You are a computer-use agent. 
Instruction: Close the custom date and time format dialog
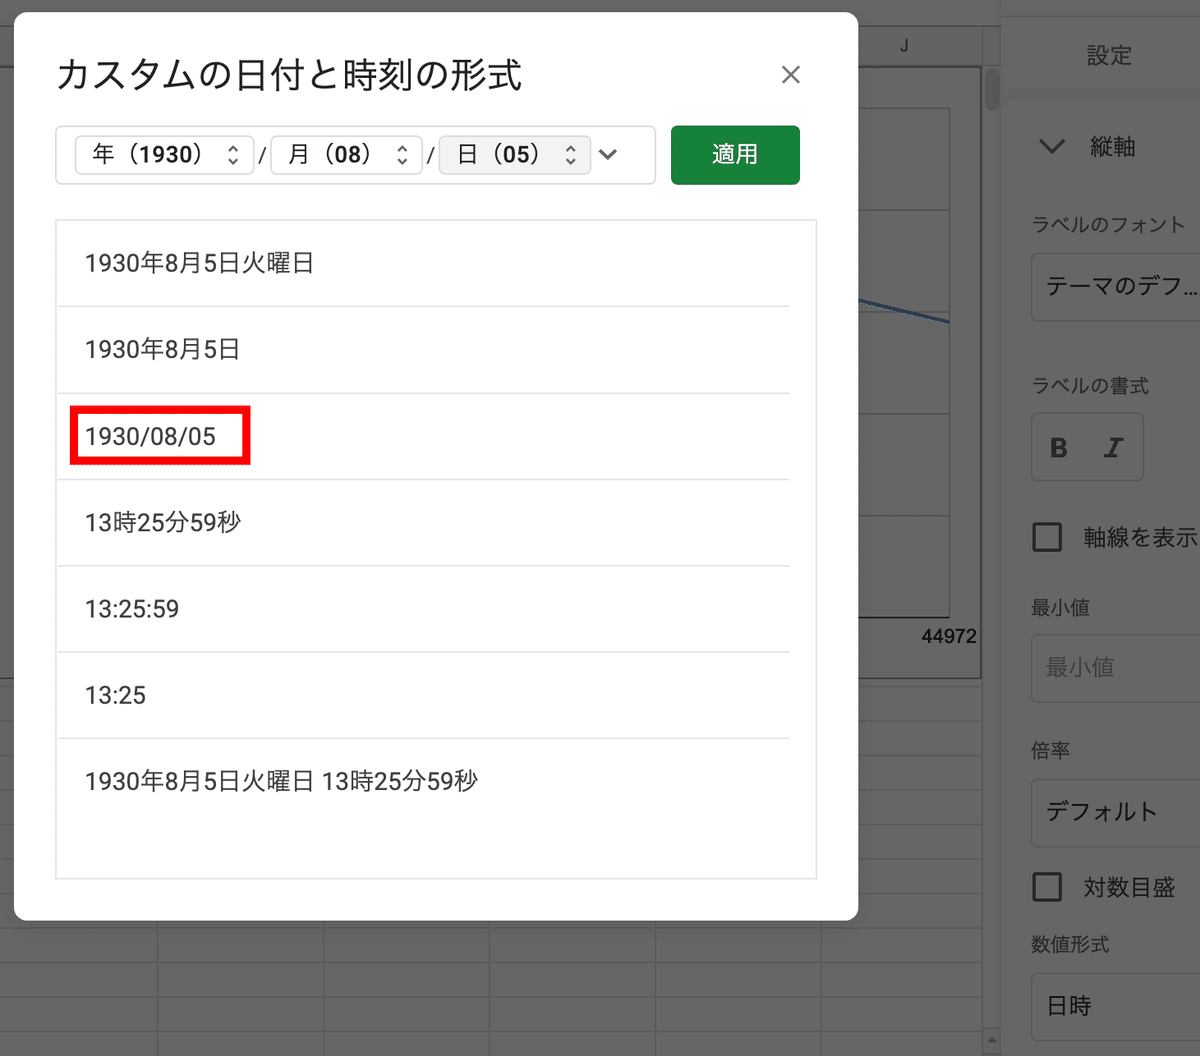(790, 75)
